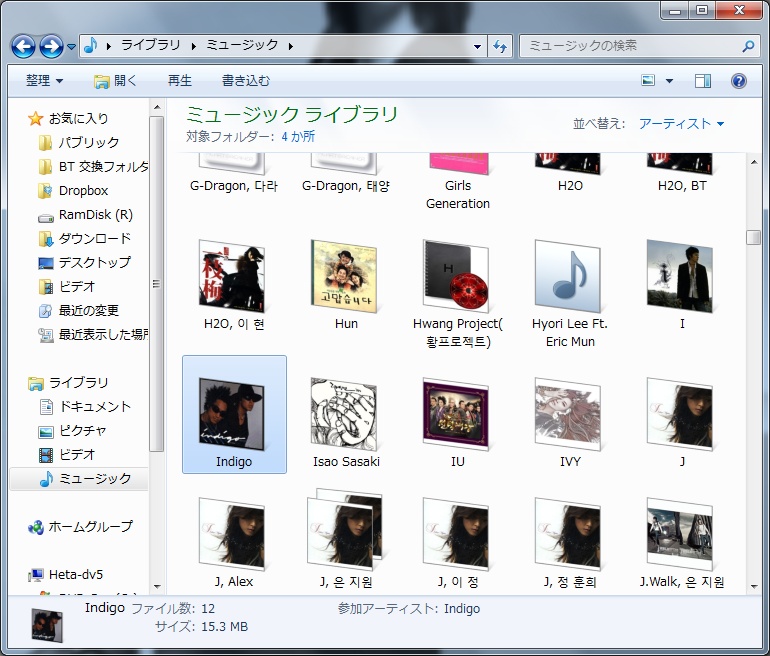Click the file list scroll down arrow

pyautogui.click(x=754, y=586)
